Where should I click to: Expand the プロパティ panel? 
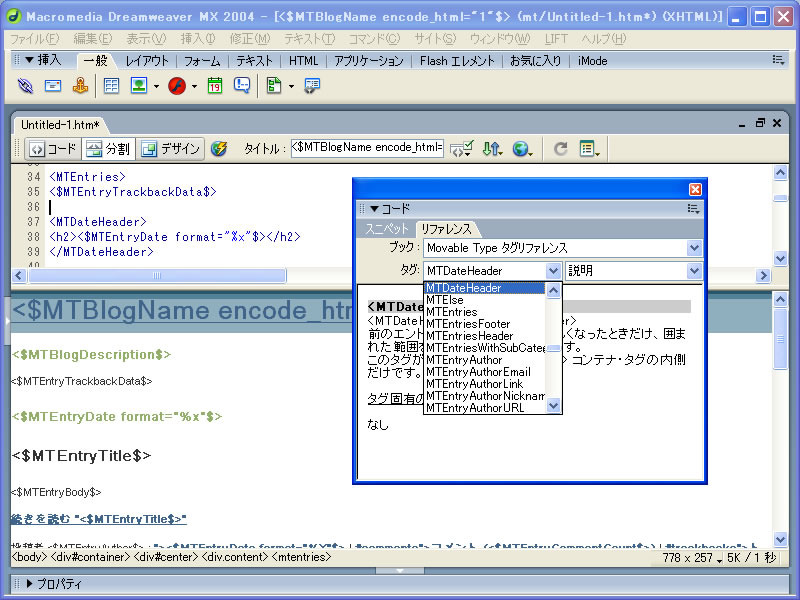[x=29, y=583]
